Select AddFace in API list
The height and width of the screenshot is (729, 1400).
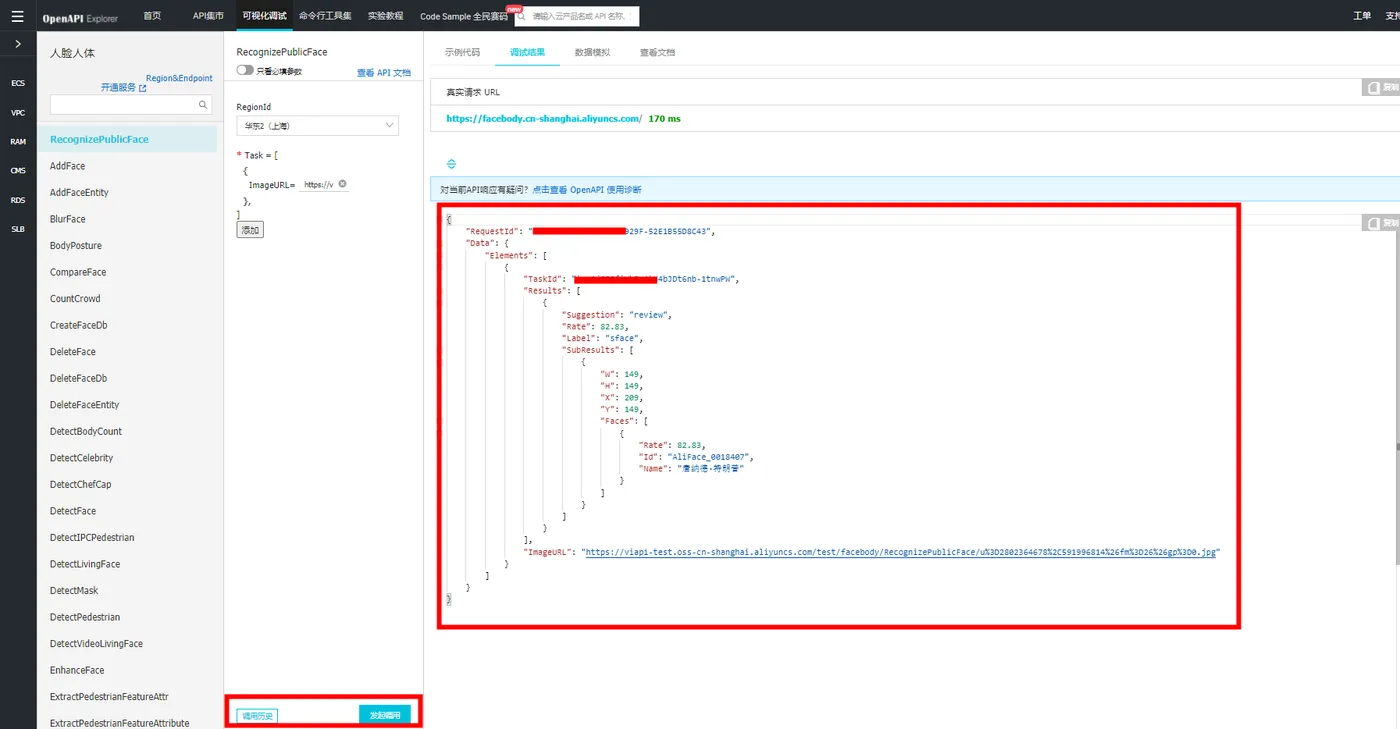pos(67,166)
